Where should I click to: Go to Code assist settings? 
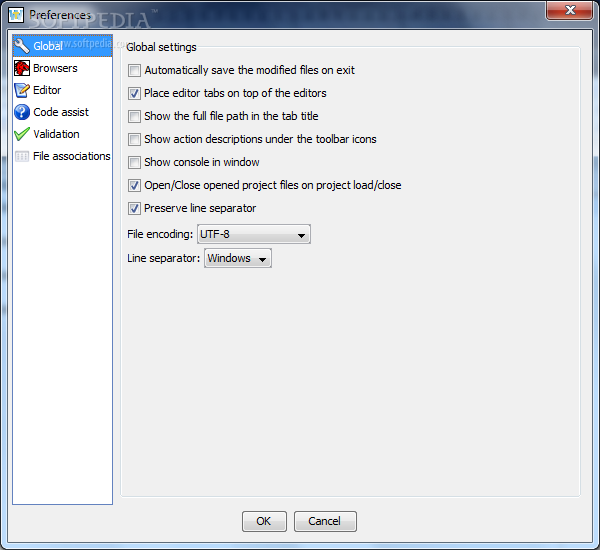pyautogui.click(x=61, y=112)
